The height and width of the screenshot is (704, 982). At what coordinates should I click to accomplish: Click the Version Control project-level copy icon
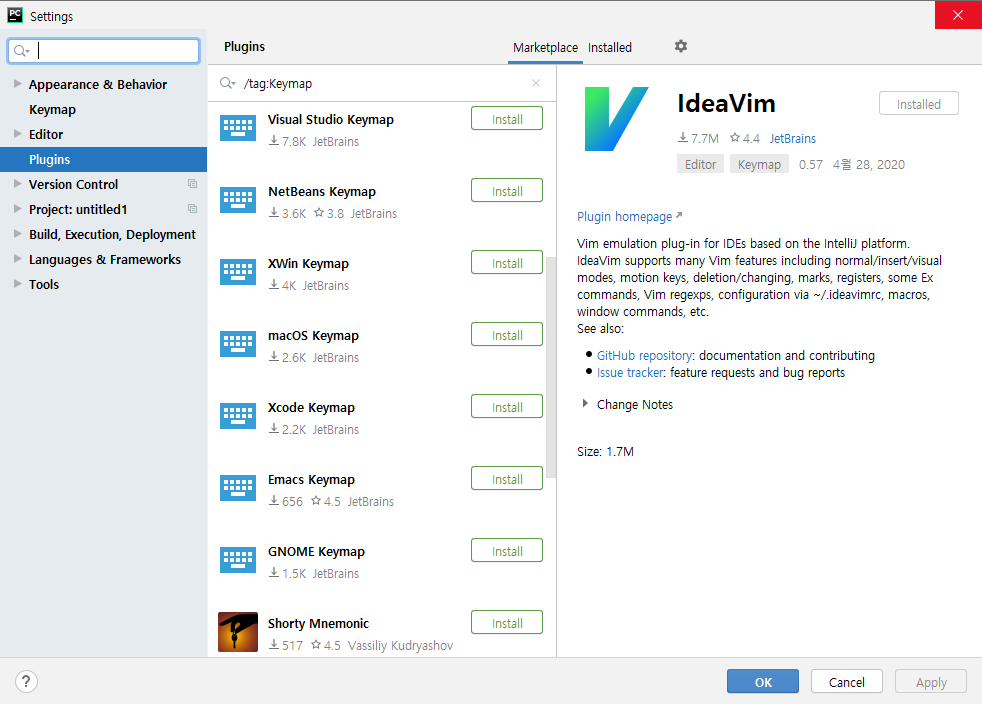(192, 184)
